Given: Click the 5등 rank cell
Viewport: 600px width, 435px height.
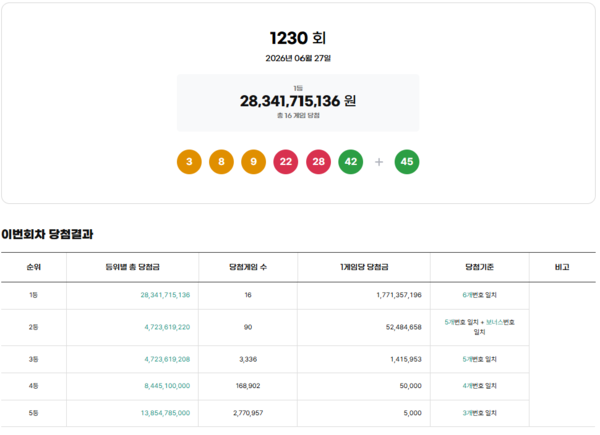Looking at the screenshot, I should coord(33,413).
